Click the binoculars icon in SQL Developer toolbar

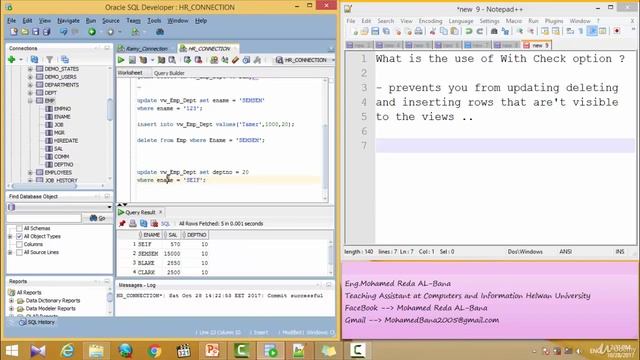point(160,31)
